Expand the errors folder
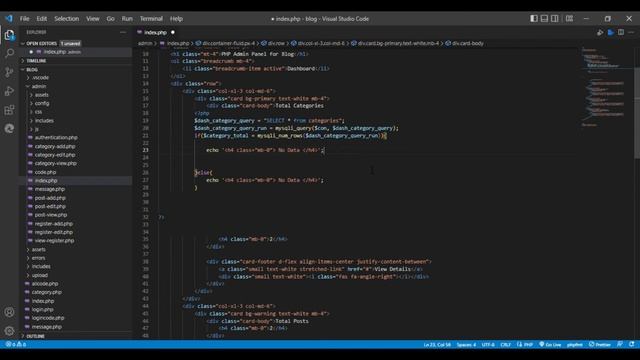 point(38,258)
